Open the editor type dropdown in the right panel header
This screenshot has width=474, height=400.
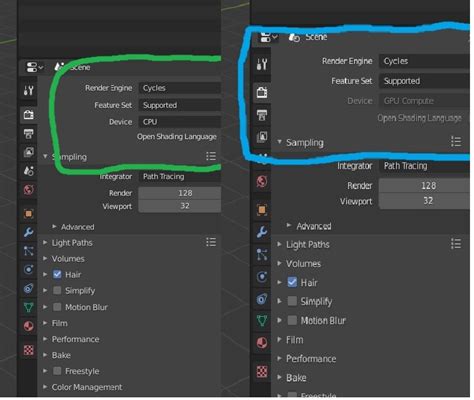[268, 37]
